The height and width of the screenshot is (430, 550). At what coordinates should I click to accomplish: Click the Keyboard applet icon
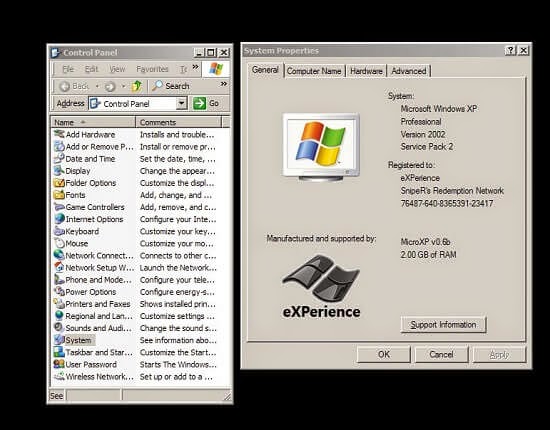click(59, 231)
